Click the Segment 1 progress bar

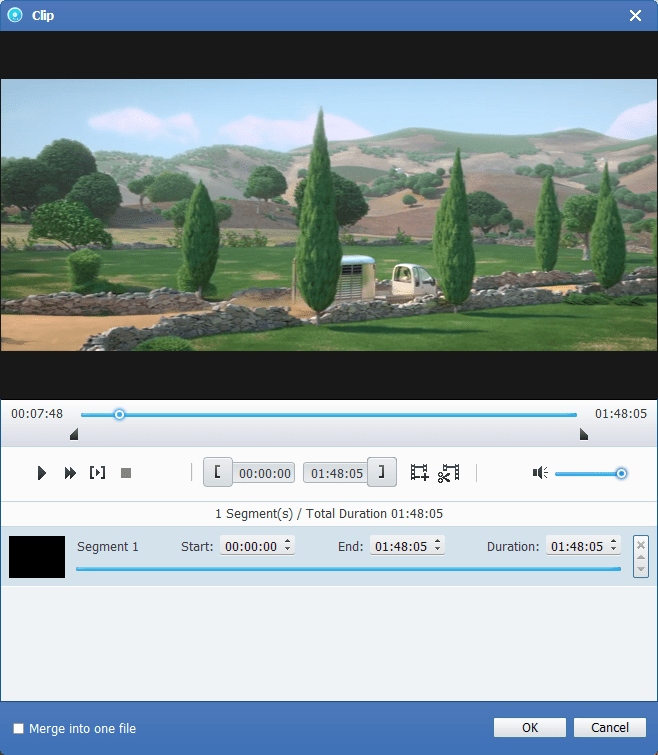click(x=348, y=569)
